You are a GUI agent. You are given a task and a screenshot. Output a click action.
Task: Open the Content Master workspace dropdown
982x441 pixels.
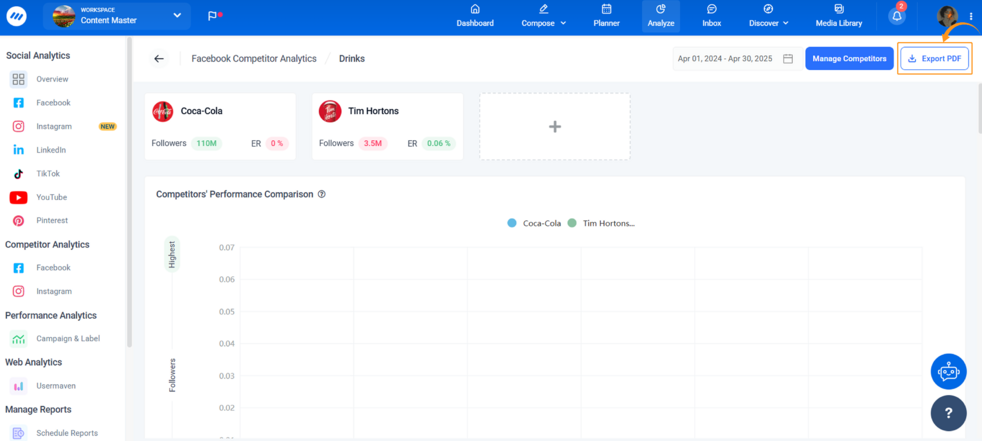(x=118, y=16)
